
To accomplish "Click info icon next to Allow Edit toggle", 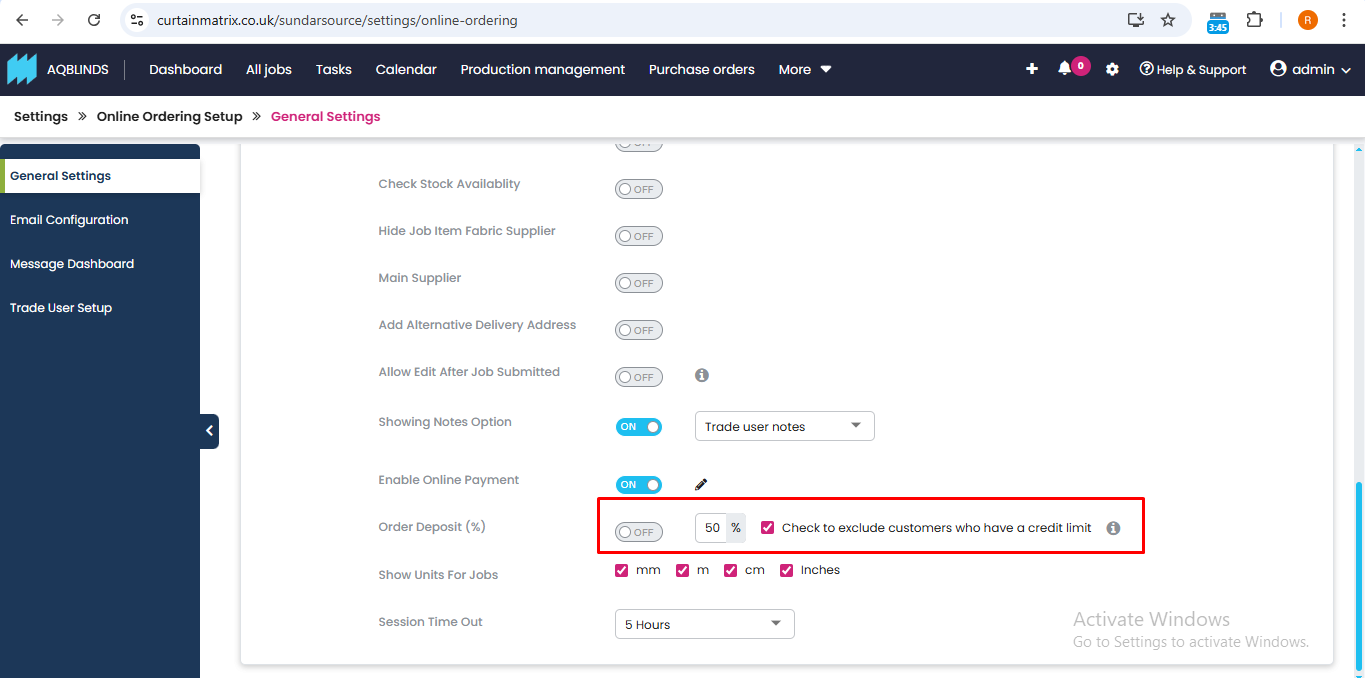I will coord(702,375).
